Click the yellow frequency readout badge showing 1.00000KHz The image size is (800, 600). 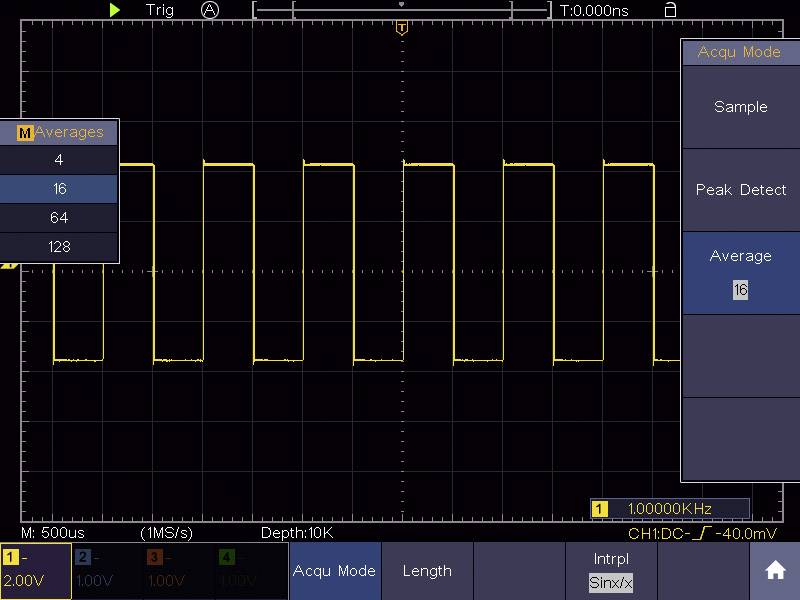tap(672, 508)
